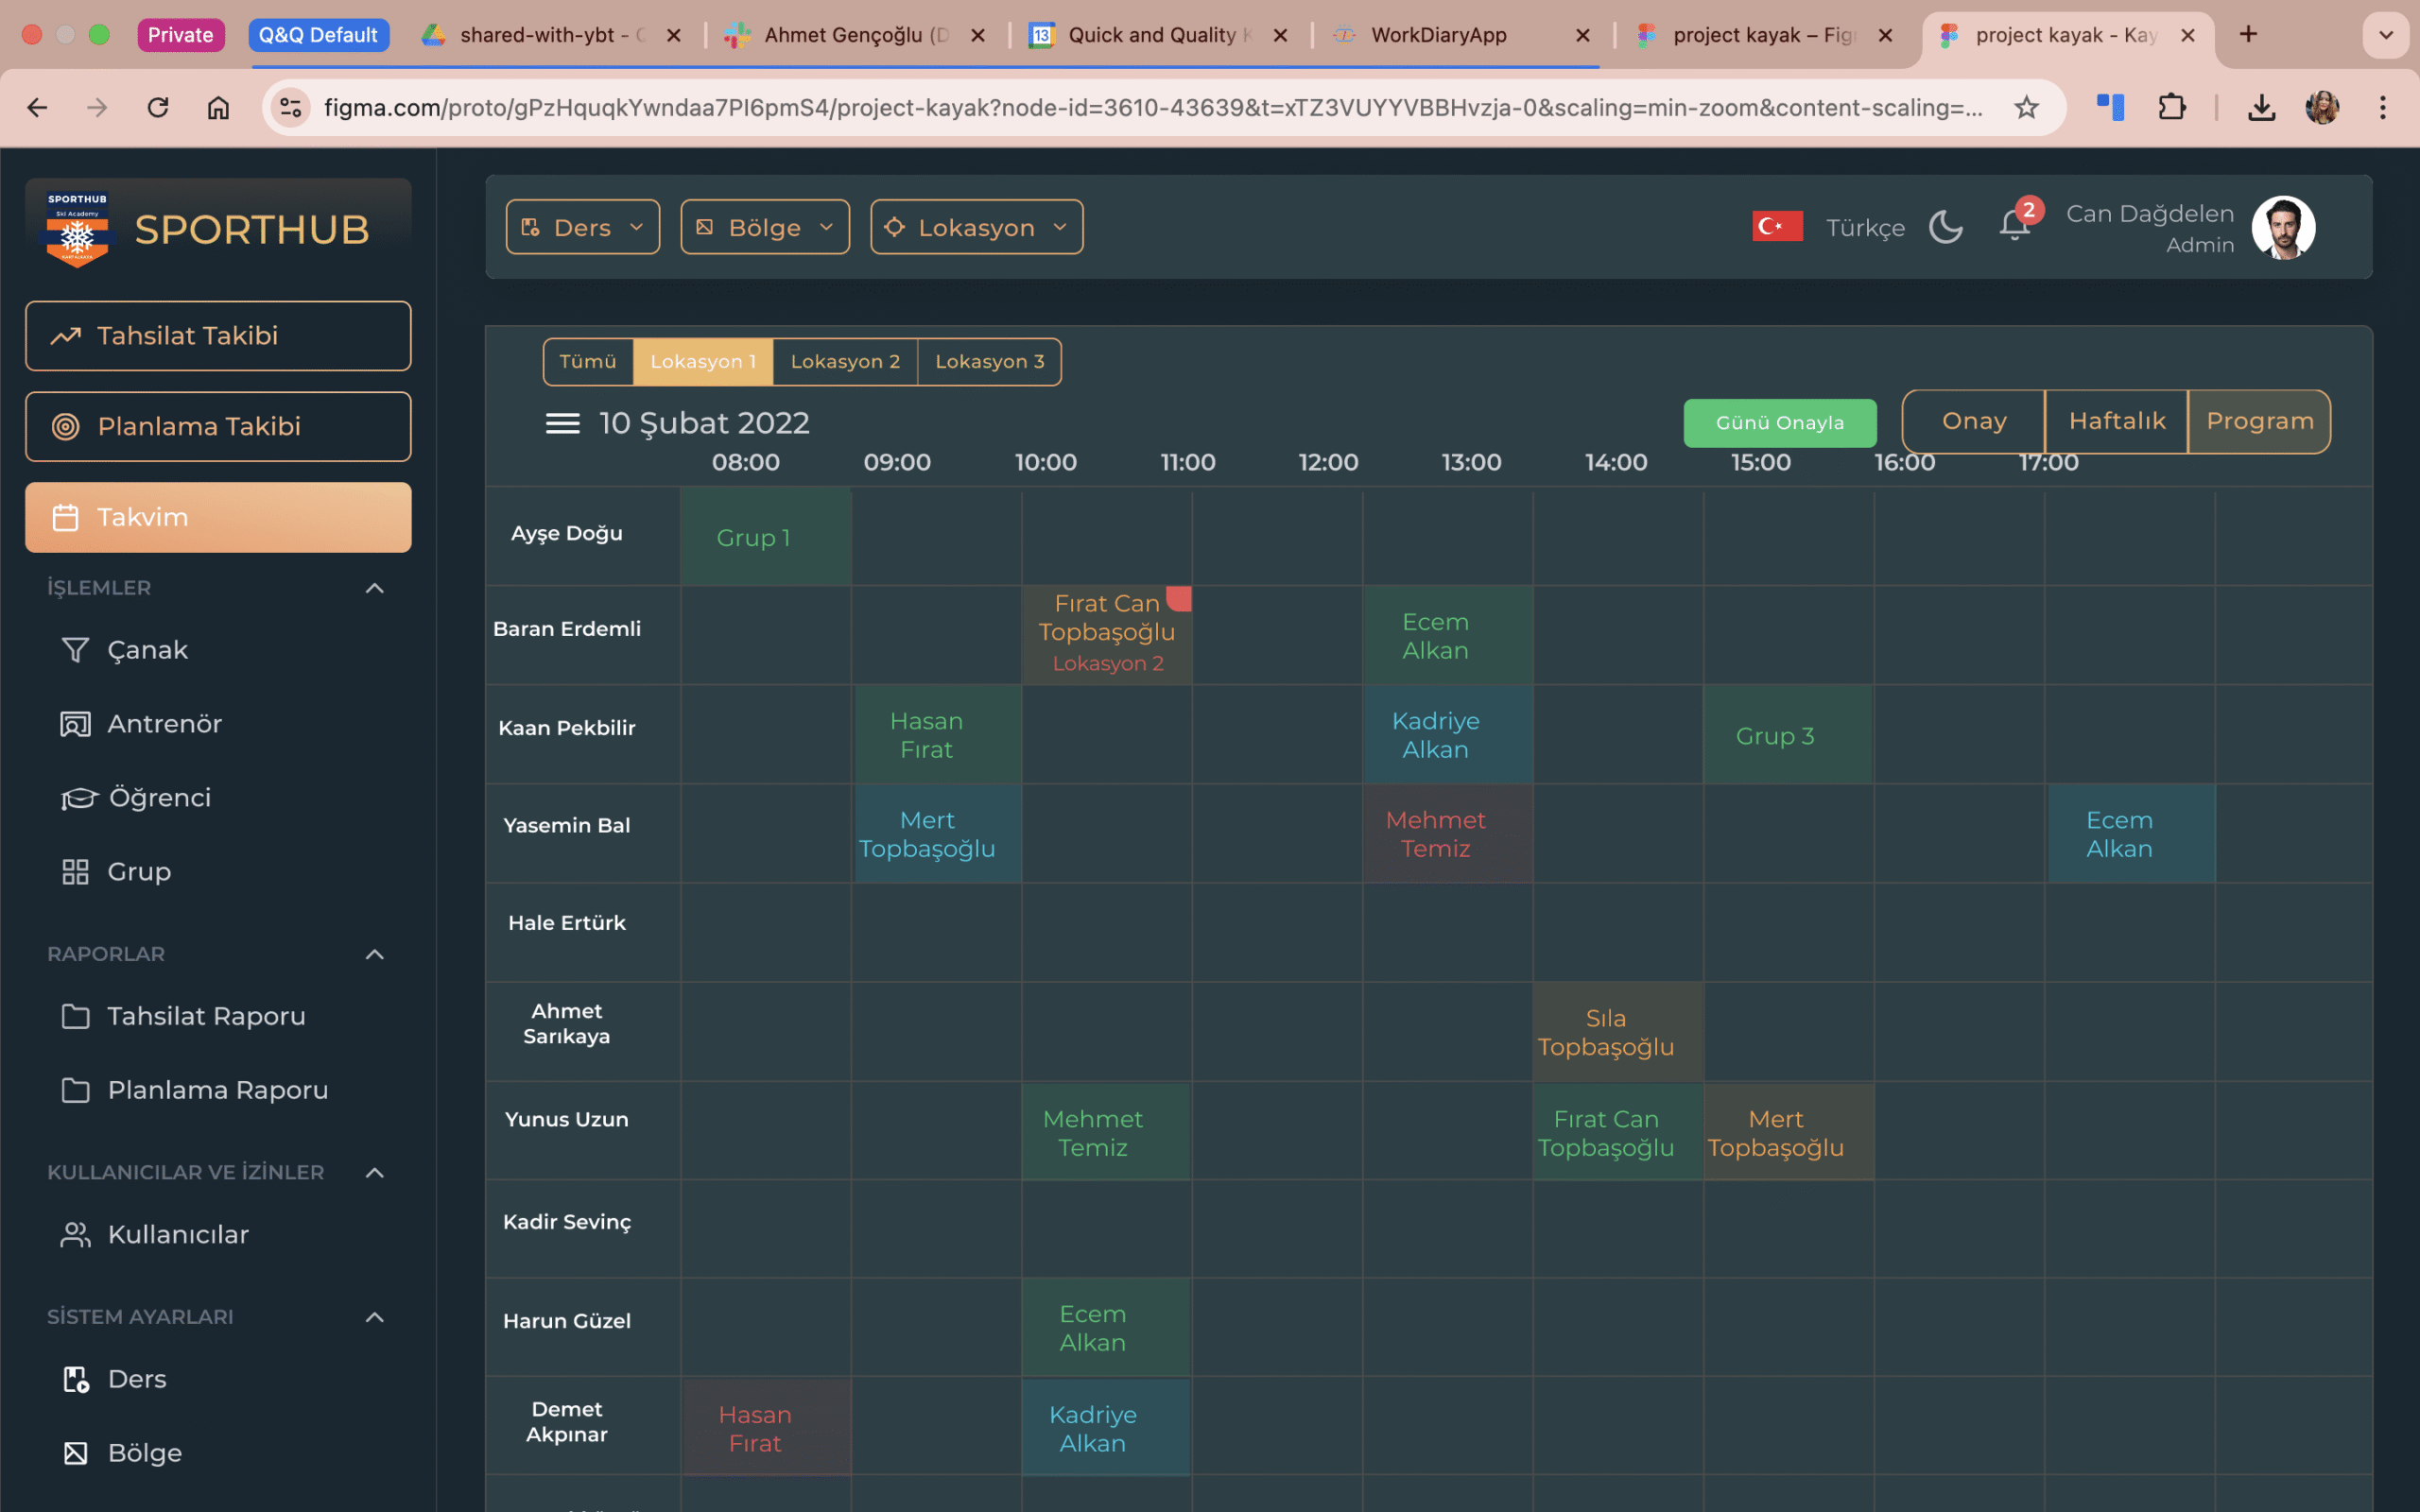The width and height of the screenshot is (2420, 1512).
Task: Click the notification bell icon
Action: click(x=2013, y=226)
